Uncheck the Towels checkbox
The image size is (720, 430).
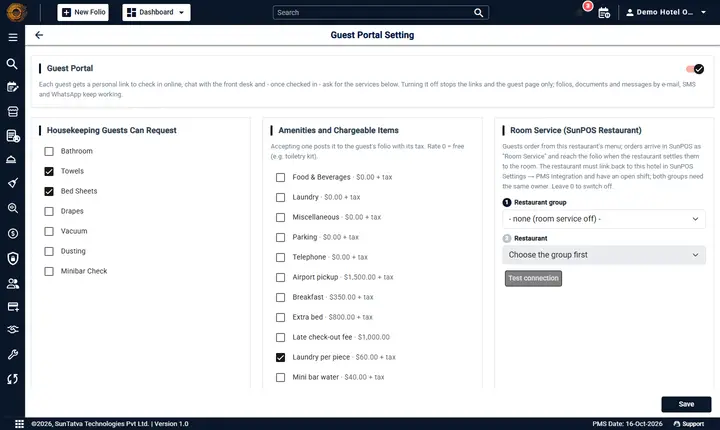tap(49, 171)
